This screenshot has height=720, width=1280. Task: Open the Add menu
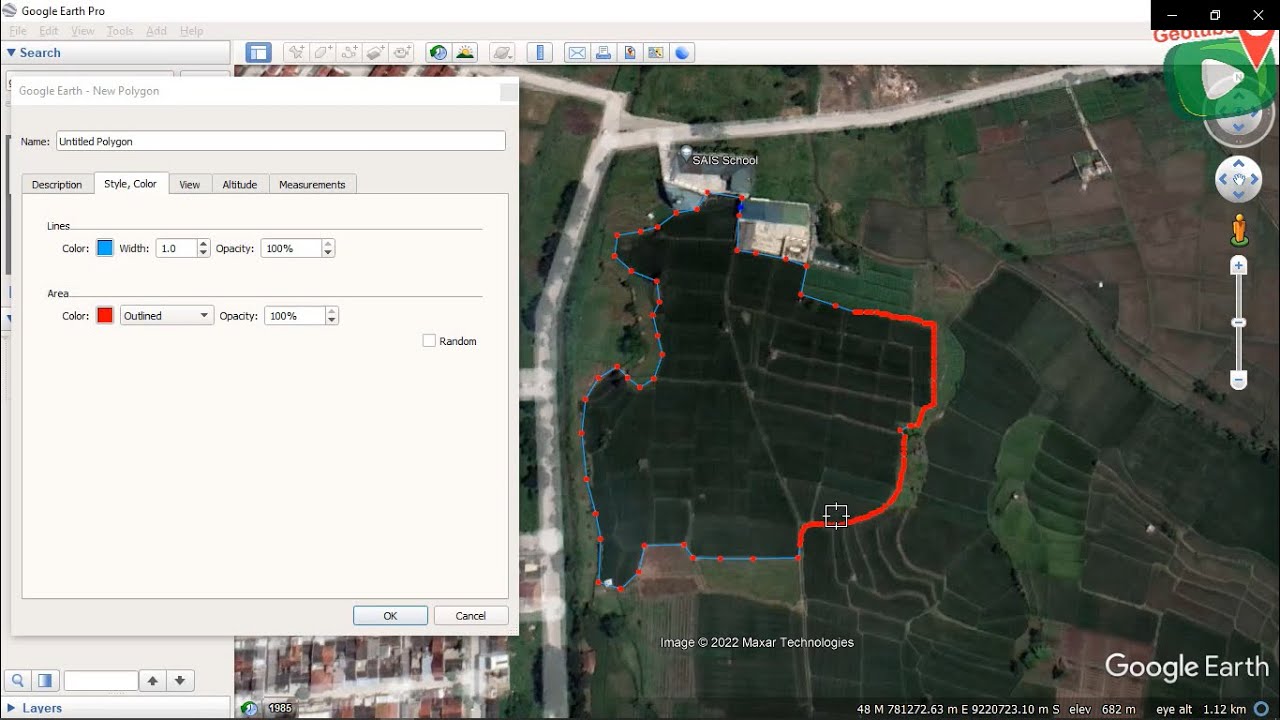coord(157,31)
